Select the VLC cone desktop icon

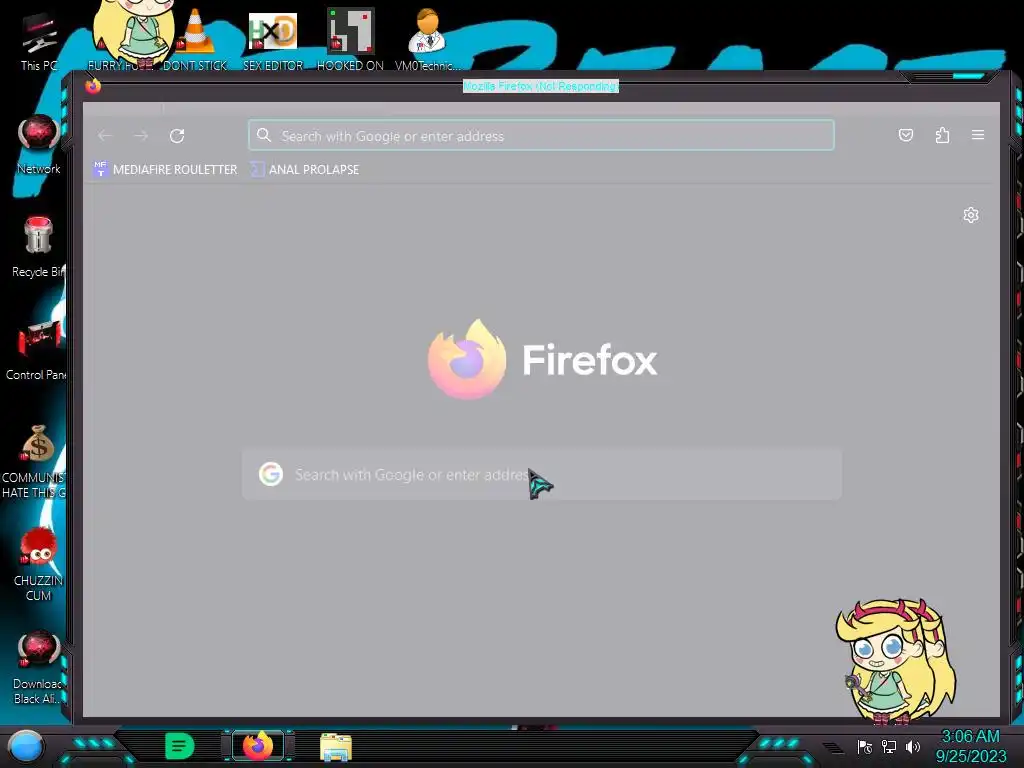pyautogui.click(x=195, y=39)
